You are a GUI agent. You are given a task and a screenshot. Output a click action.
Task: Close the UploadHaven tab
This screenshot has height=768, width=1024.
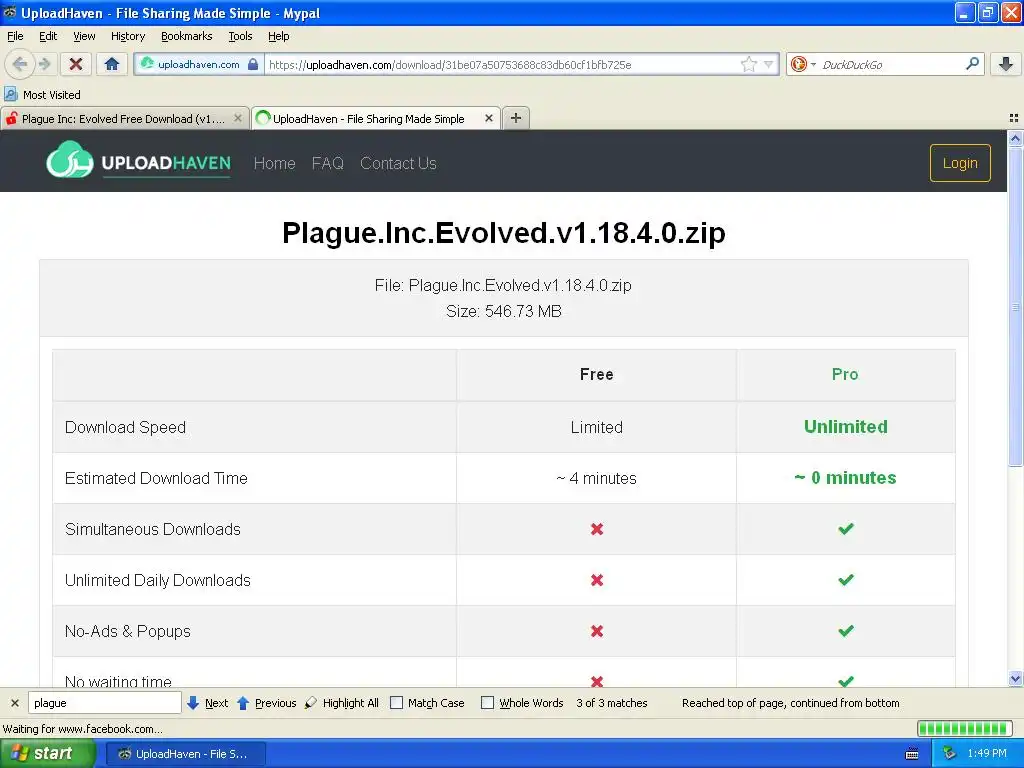click(488, 118)
